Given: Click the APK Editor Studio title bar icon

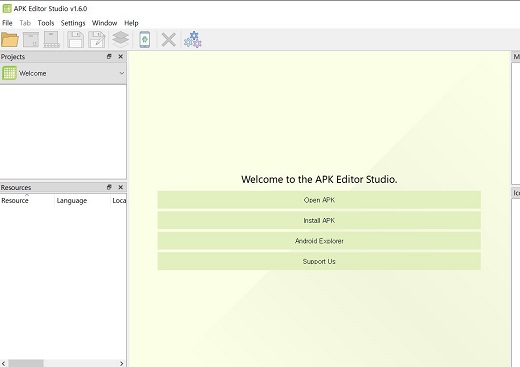Looking at the screenshot, I should coord(7,8).
